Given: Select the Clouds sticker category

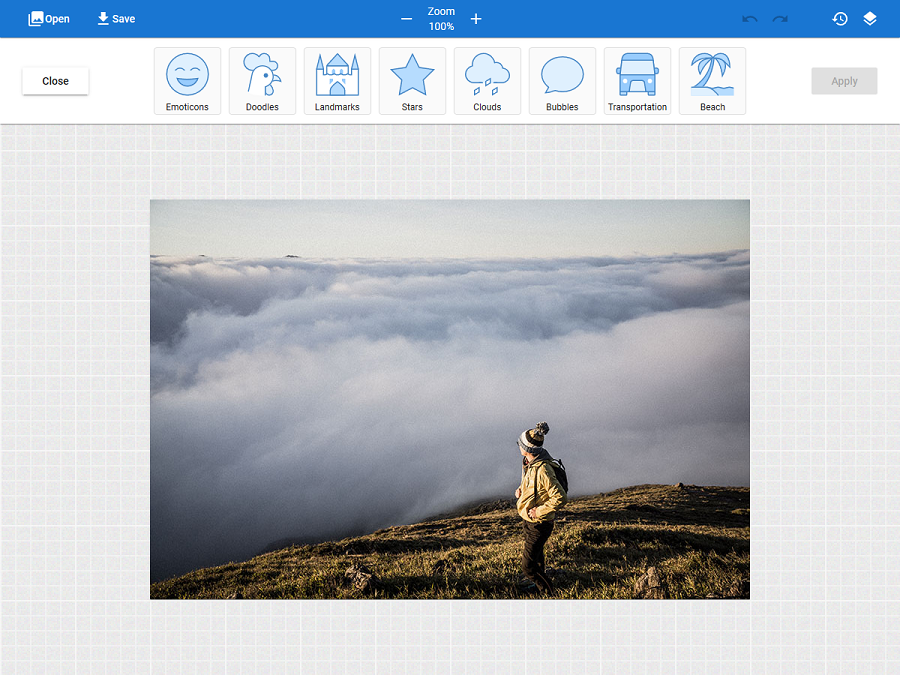Looking at the screenshot, I should (487, 81).
